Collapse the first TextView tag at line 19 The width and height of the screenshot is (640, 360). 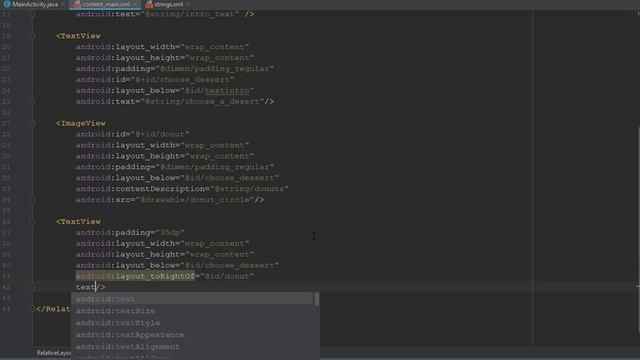coord(32,36)
